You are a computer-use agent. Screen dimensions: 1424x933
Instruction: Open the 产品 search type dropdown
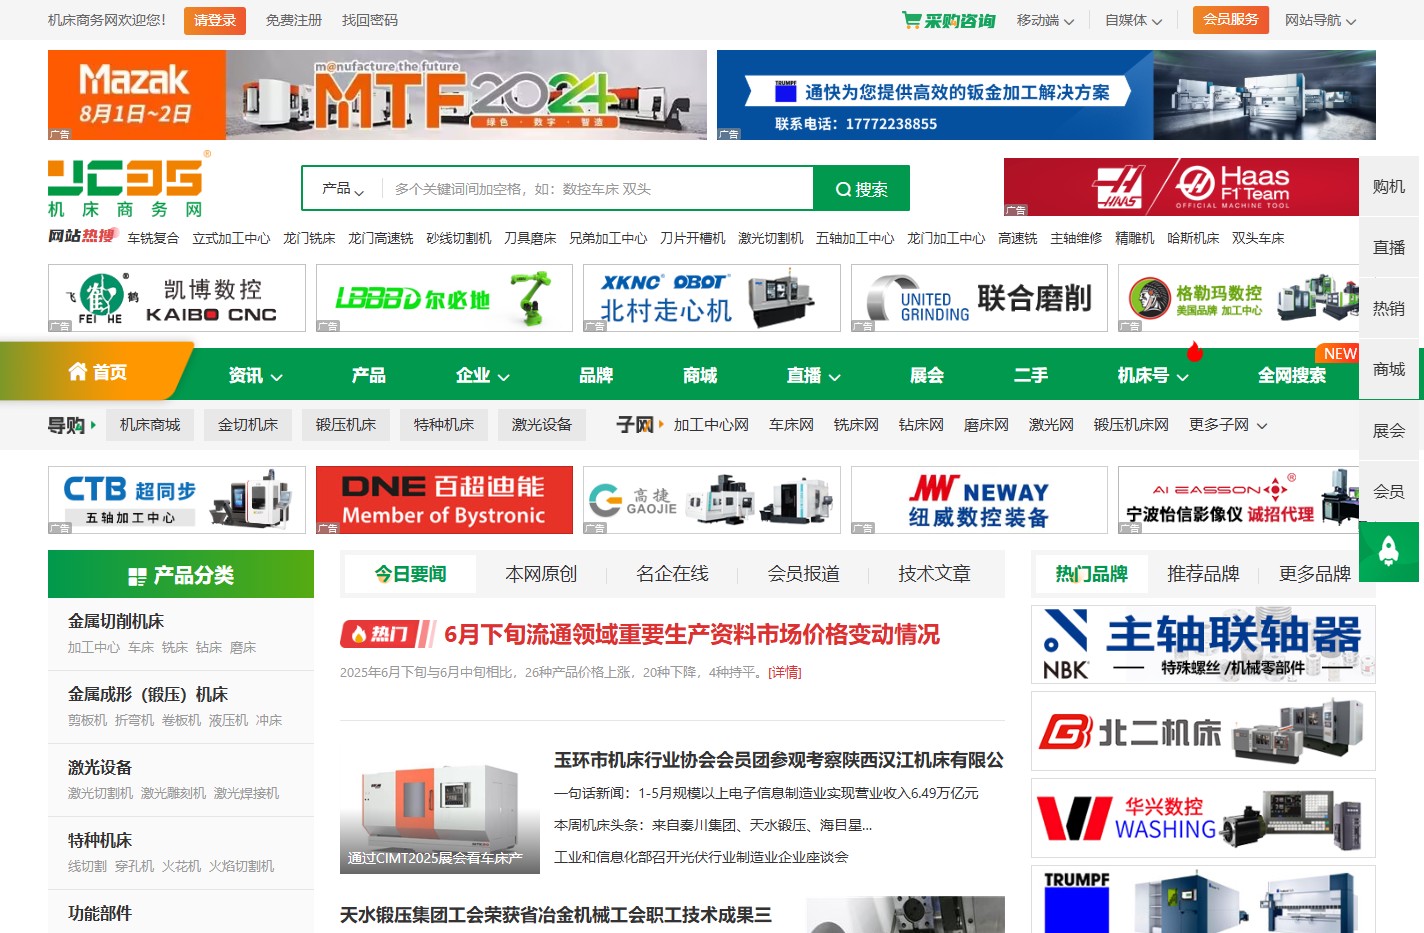(343, 188)
